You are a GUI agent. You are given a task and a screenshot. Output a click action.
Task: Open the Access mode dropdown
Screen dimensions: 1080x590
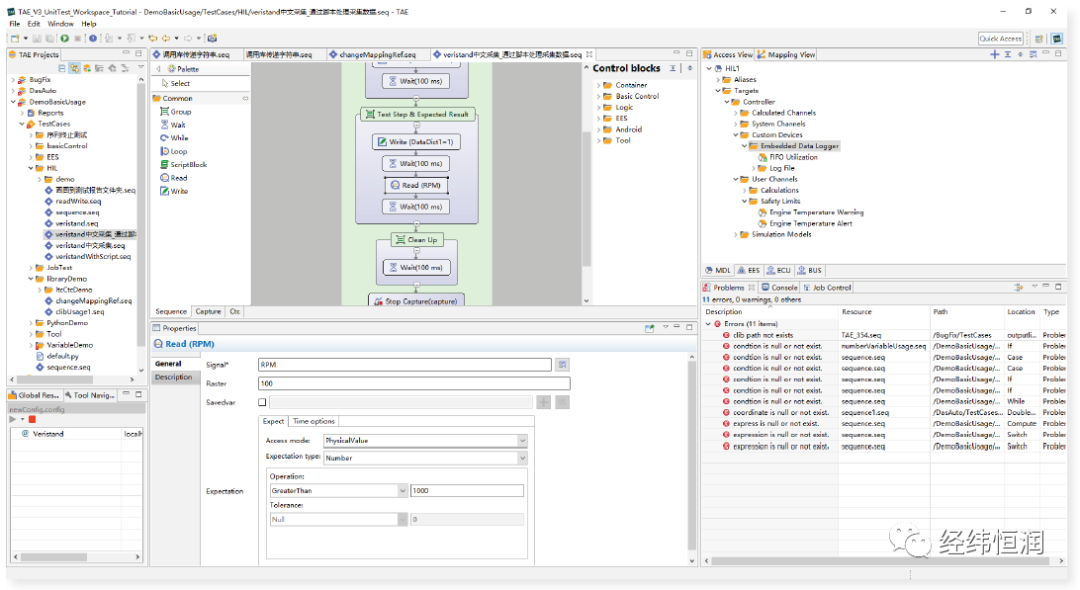coord(522,441)
